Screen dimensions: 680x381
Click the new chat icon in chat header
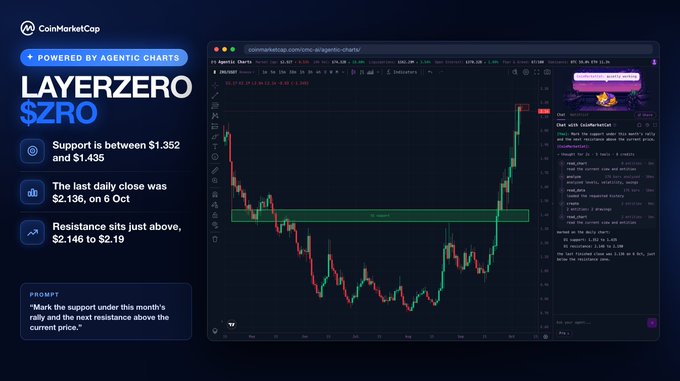point(639,125)
